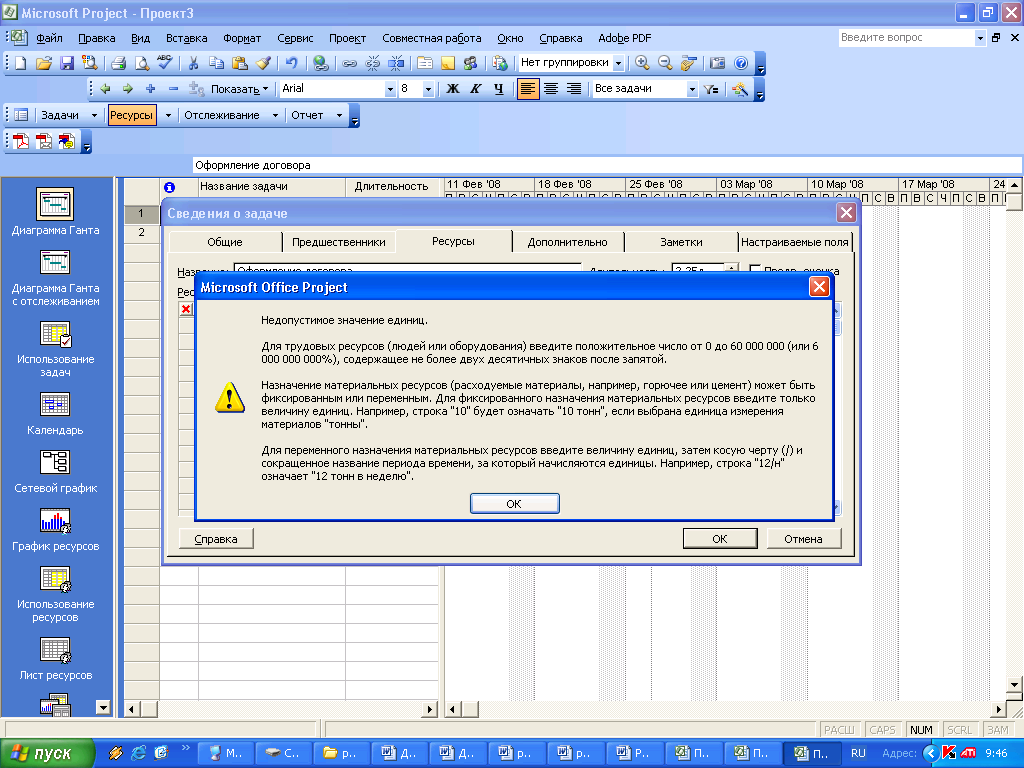1024x768 pixels.
Task: Click the Link Tasks chain icon
Action: (x=349, y=63)
